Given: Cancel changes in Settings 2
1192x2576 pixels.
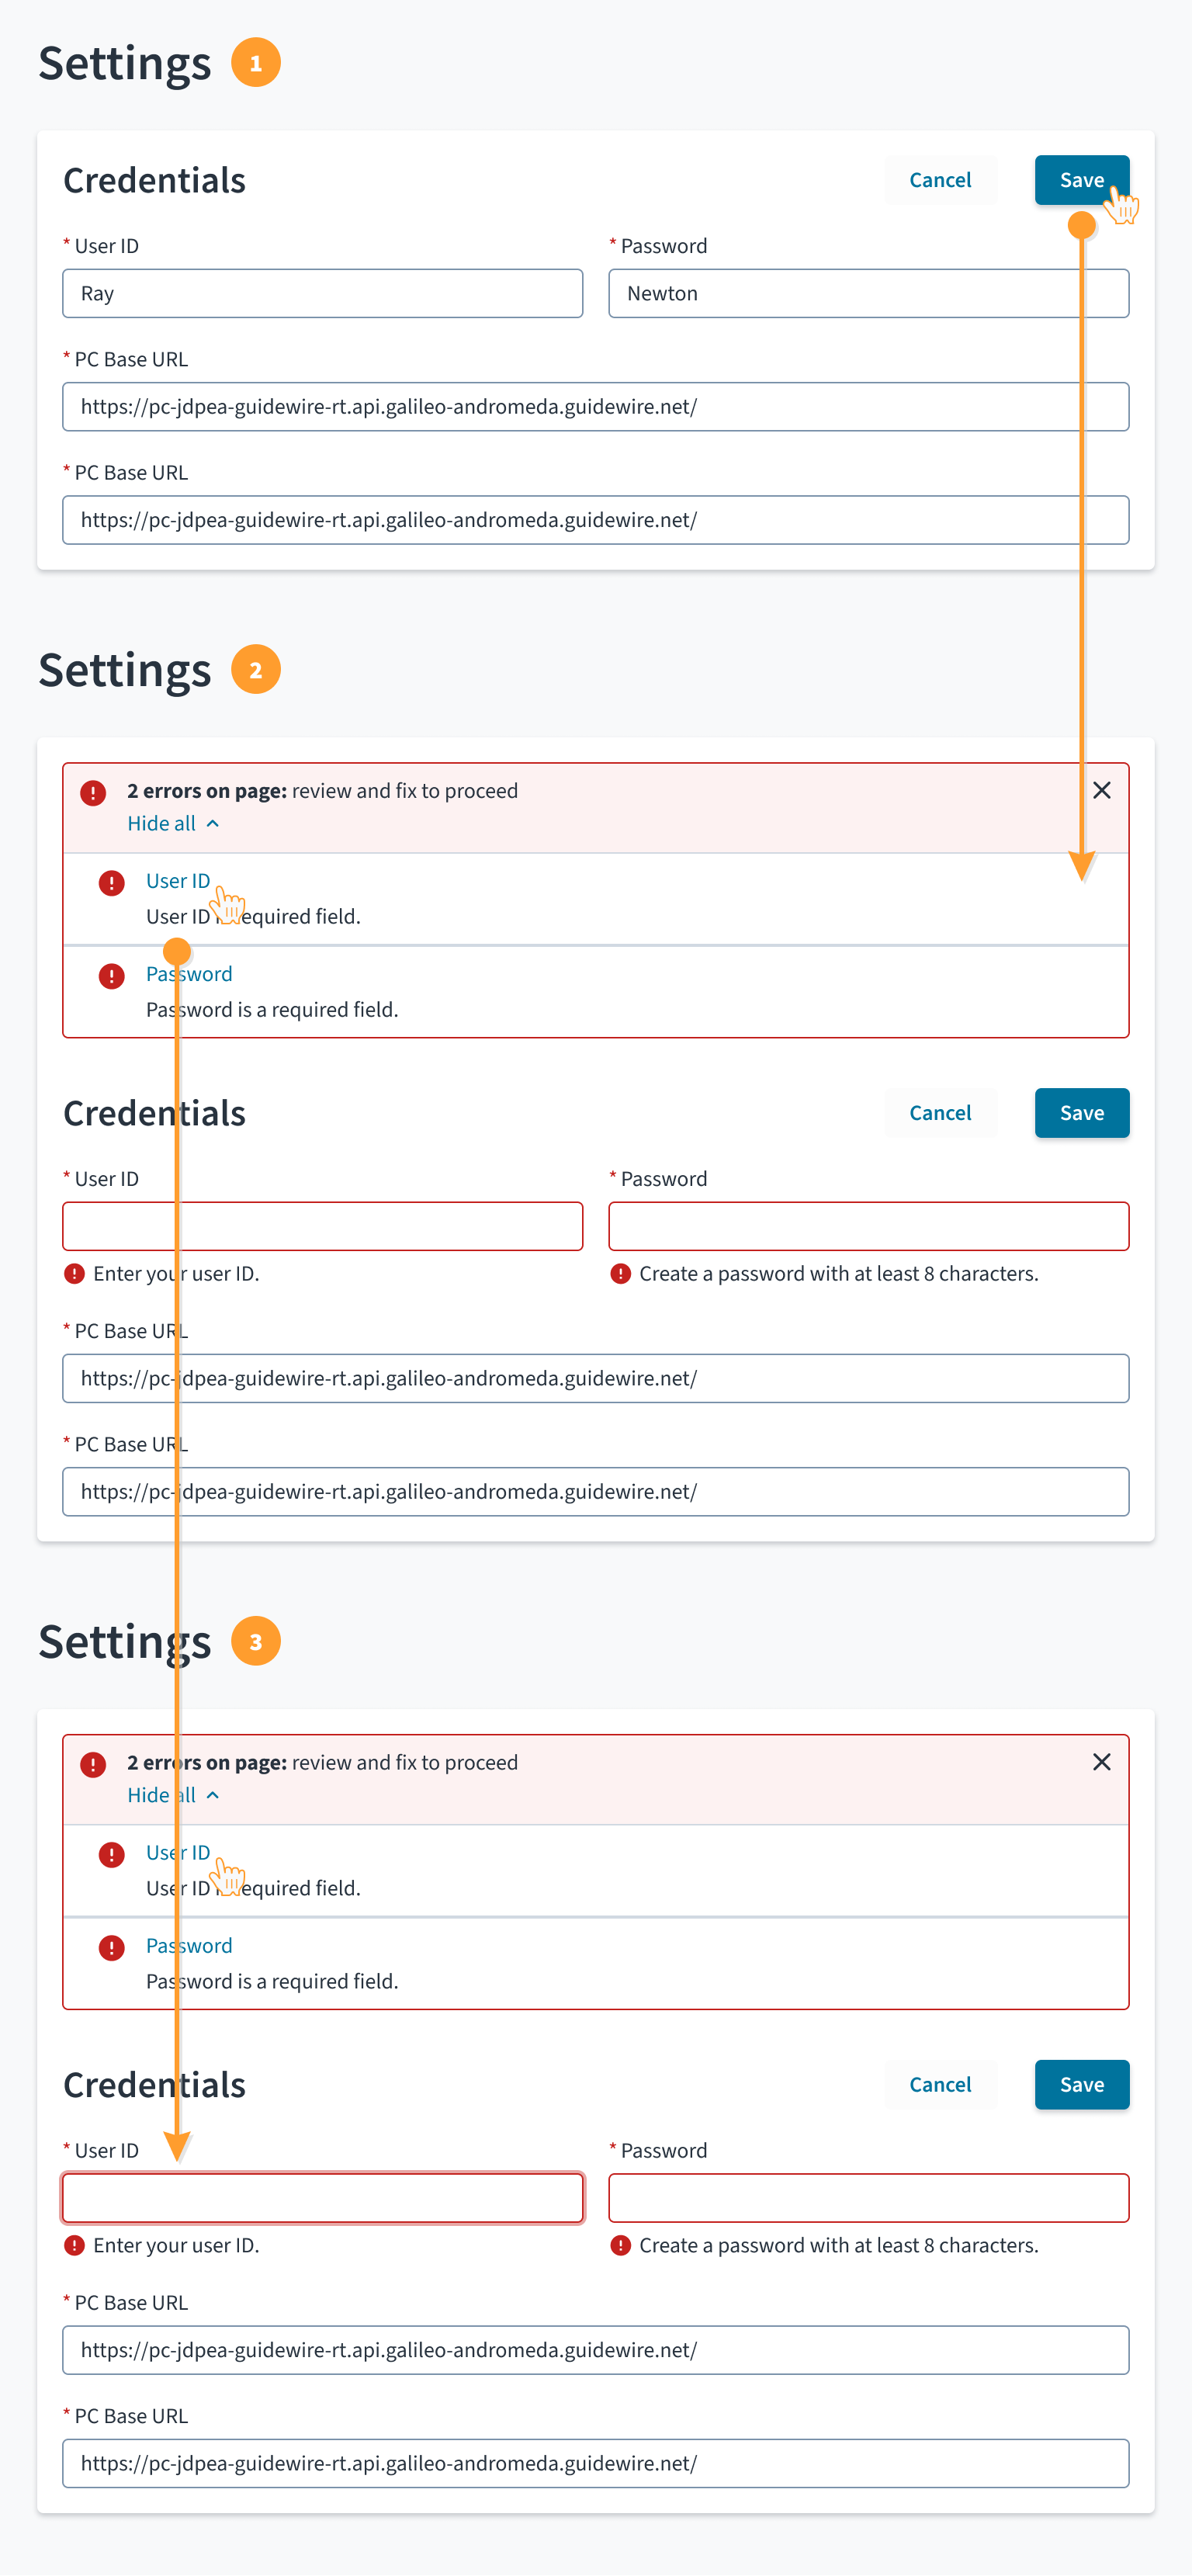Looking at the screenshot, I should pyautogui.click(x=940, y=1112).
